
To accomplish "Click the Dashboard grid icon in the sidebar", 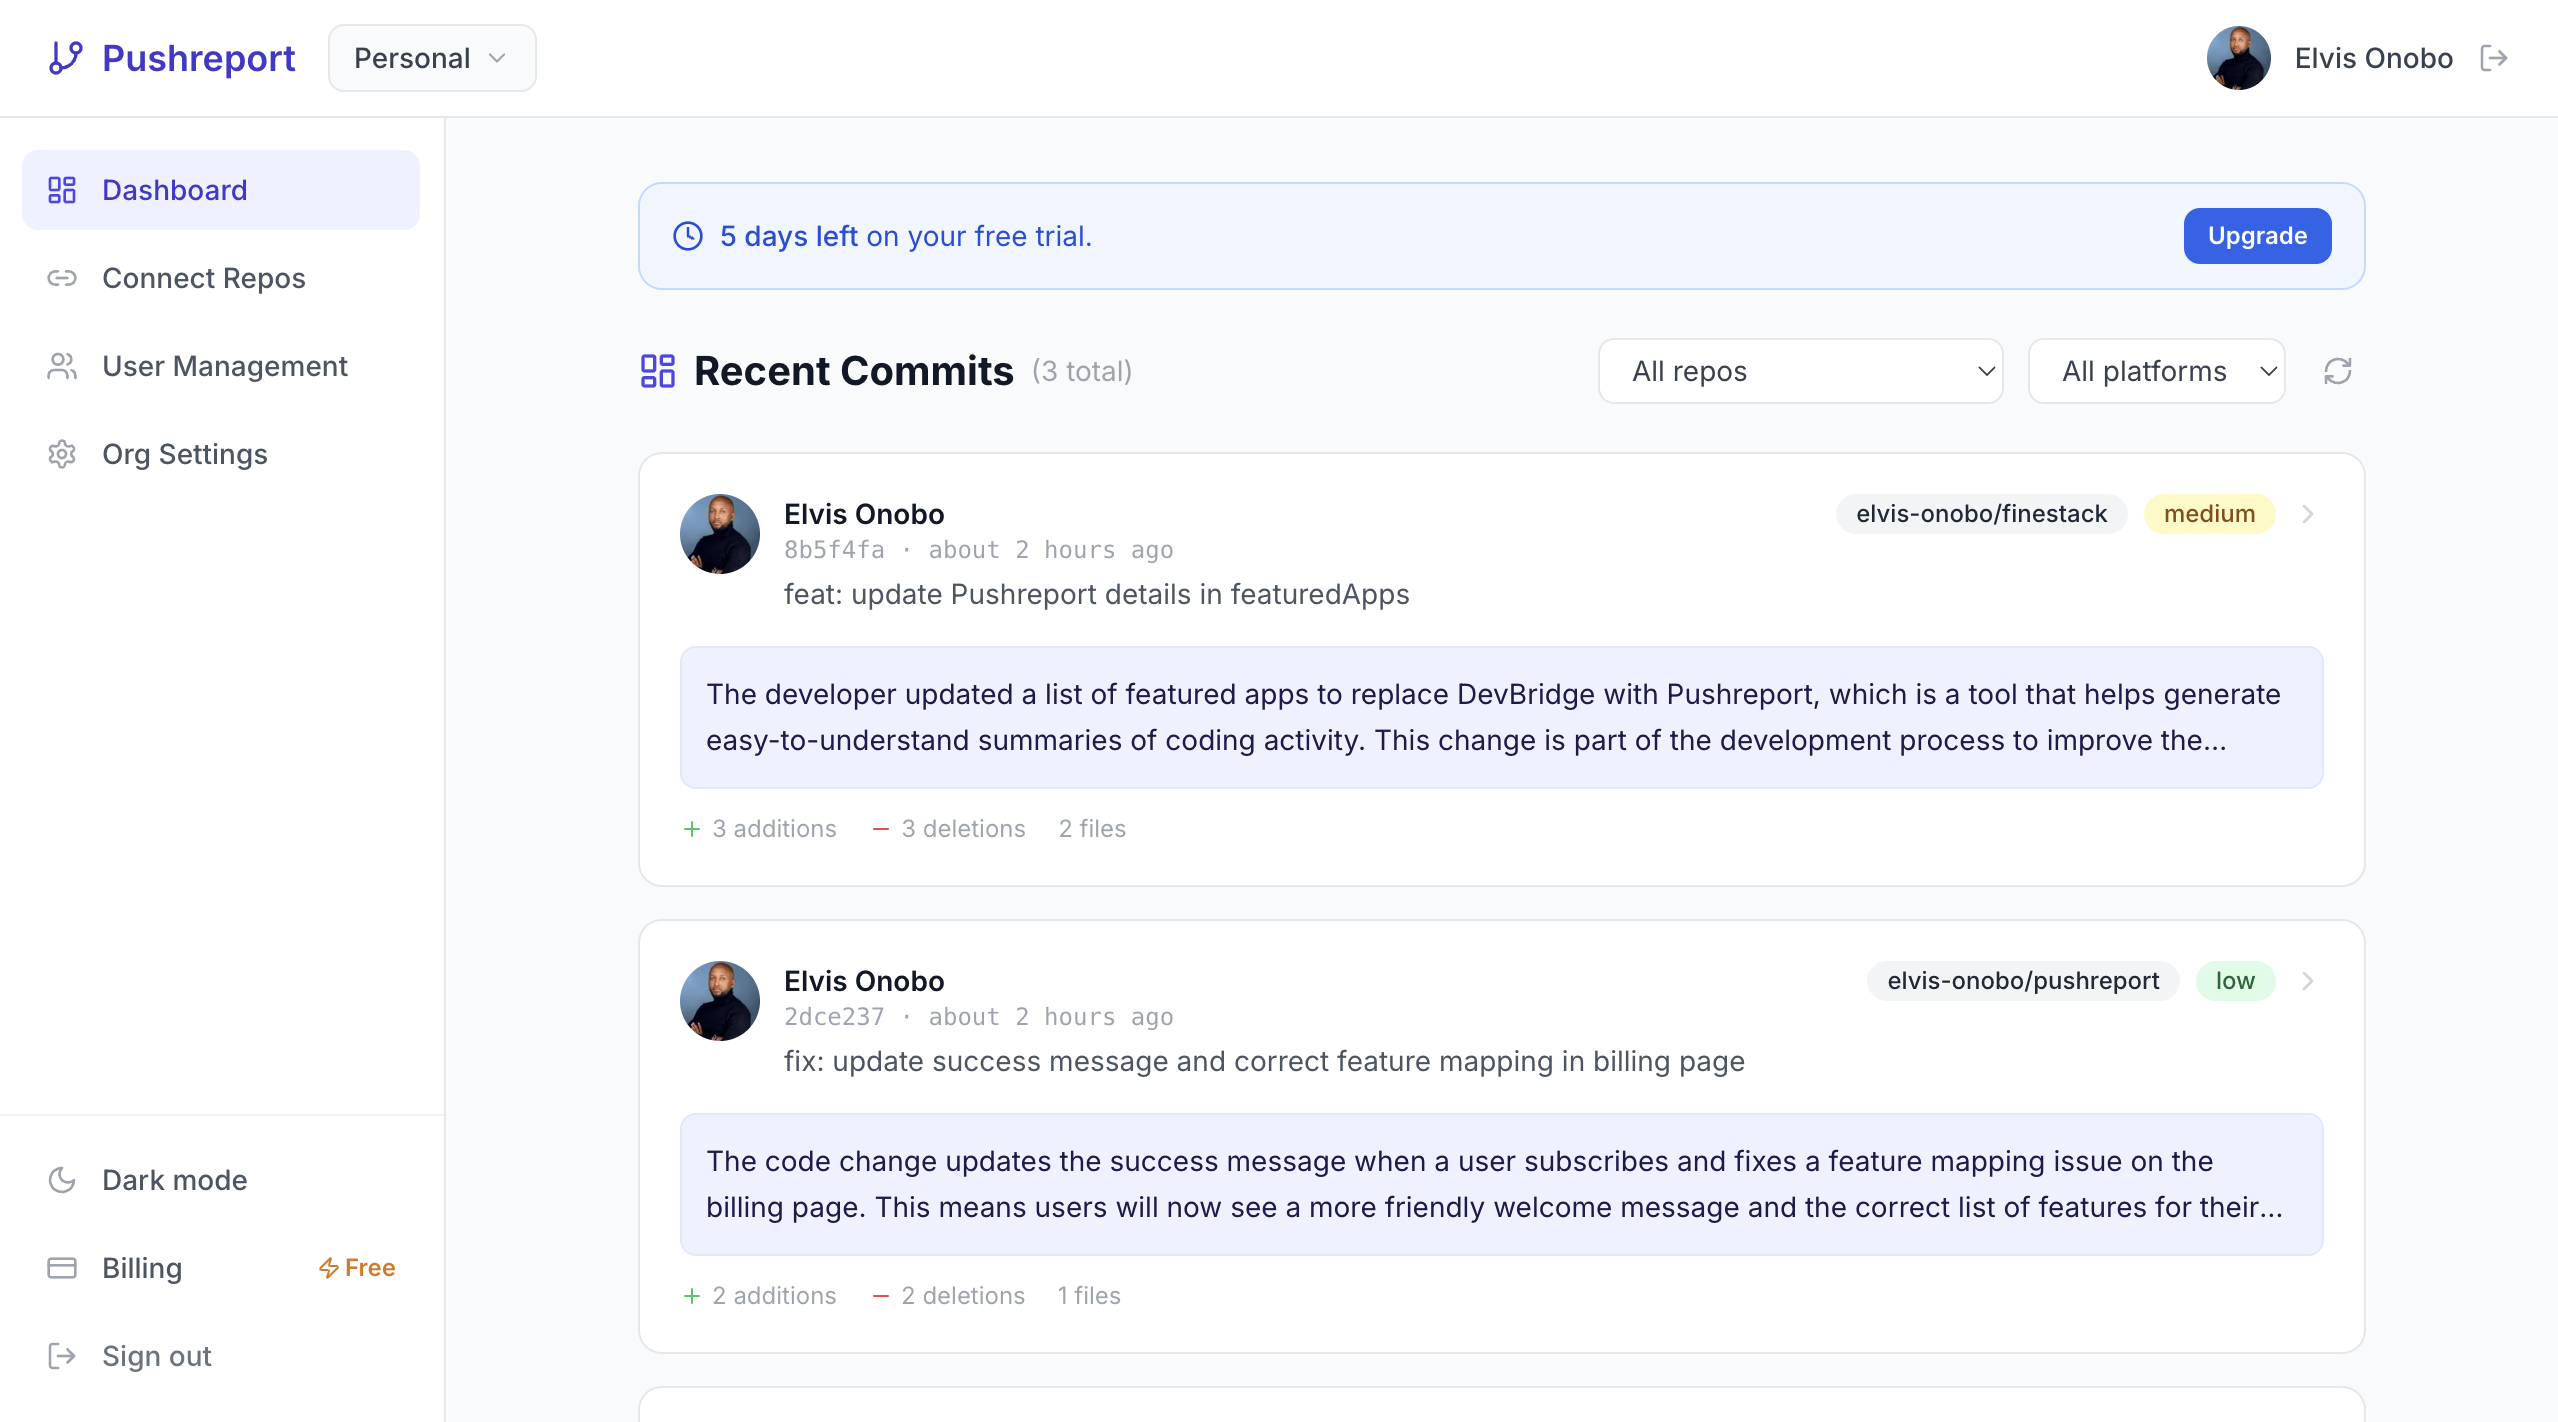I will pos(62,190).
